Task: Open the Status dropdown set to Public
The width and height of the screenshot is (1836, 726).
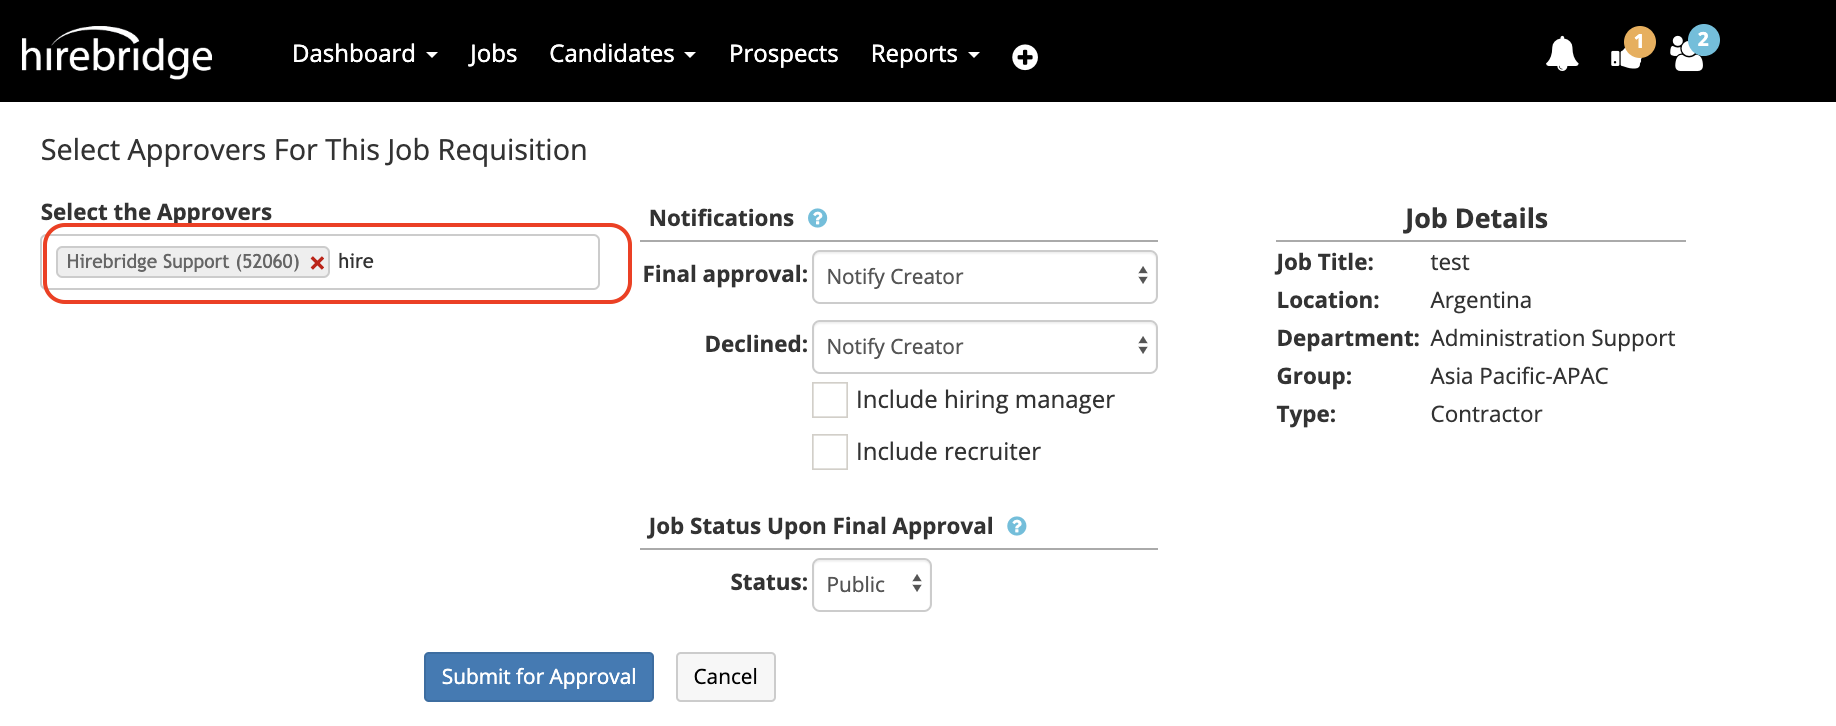Action: click(x=871, y=585)
